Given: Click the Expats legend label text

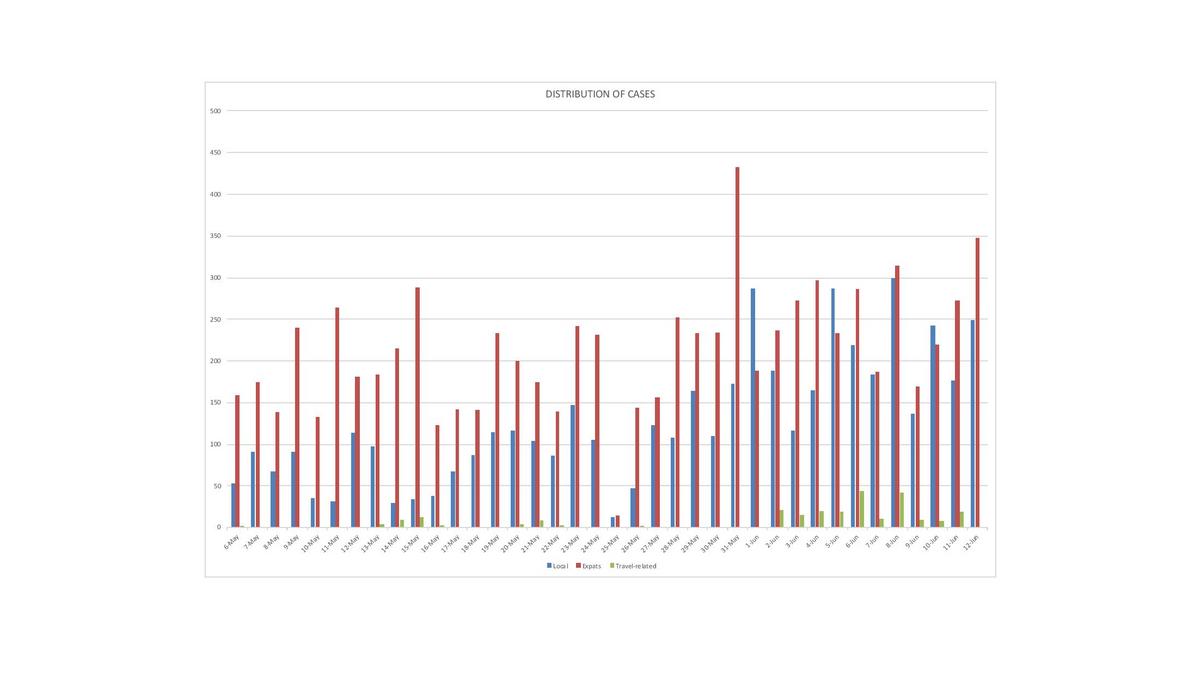Looking at the screenshot, I should [592, 566].
